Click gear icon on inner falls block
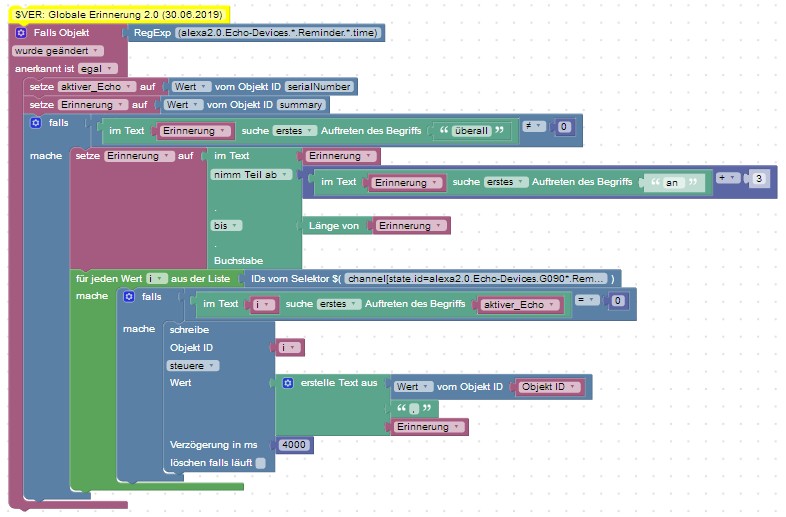The image size is (786, 517). [x=128, y=297]
